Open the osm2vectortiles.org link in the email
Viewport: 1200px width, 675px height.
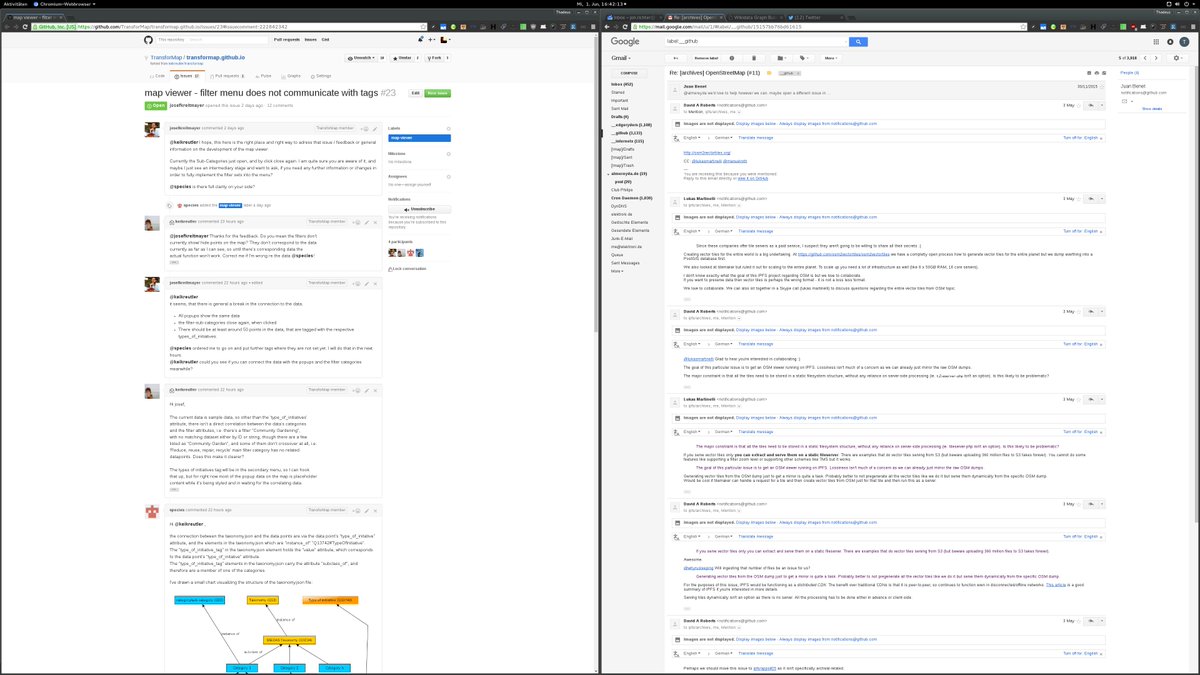click(706, 152)
